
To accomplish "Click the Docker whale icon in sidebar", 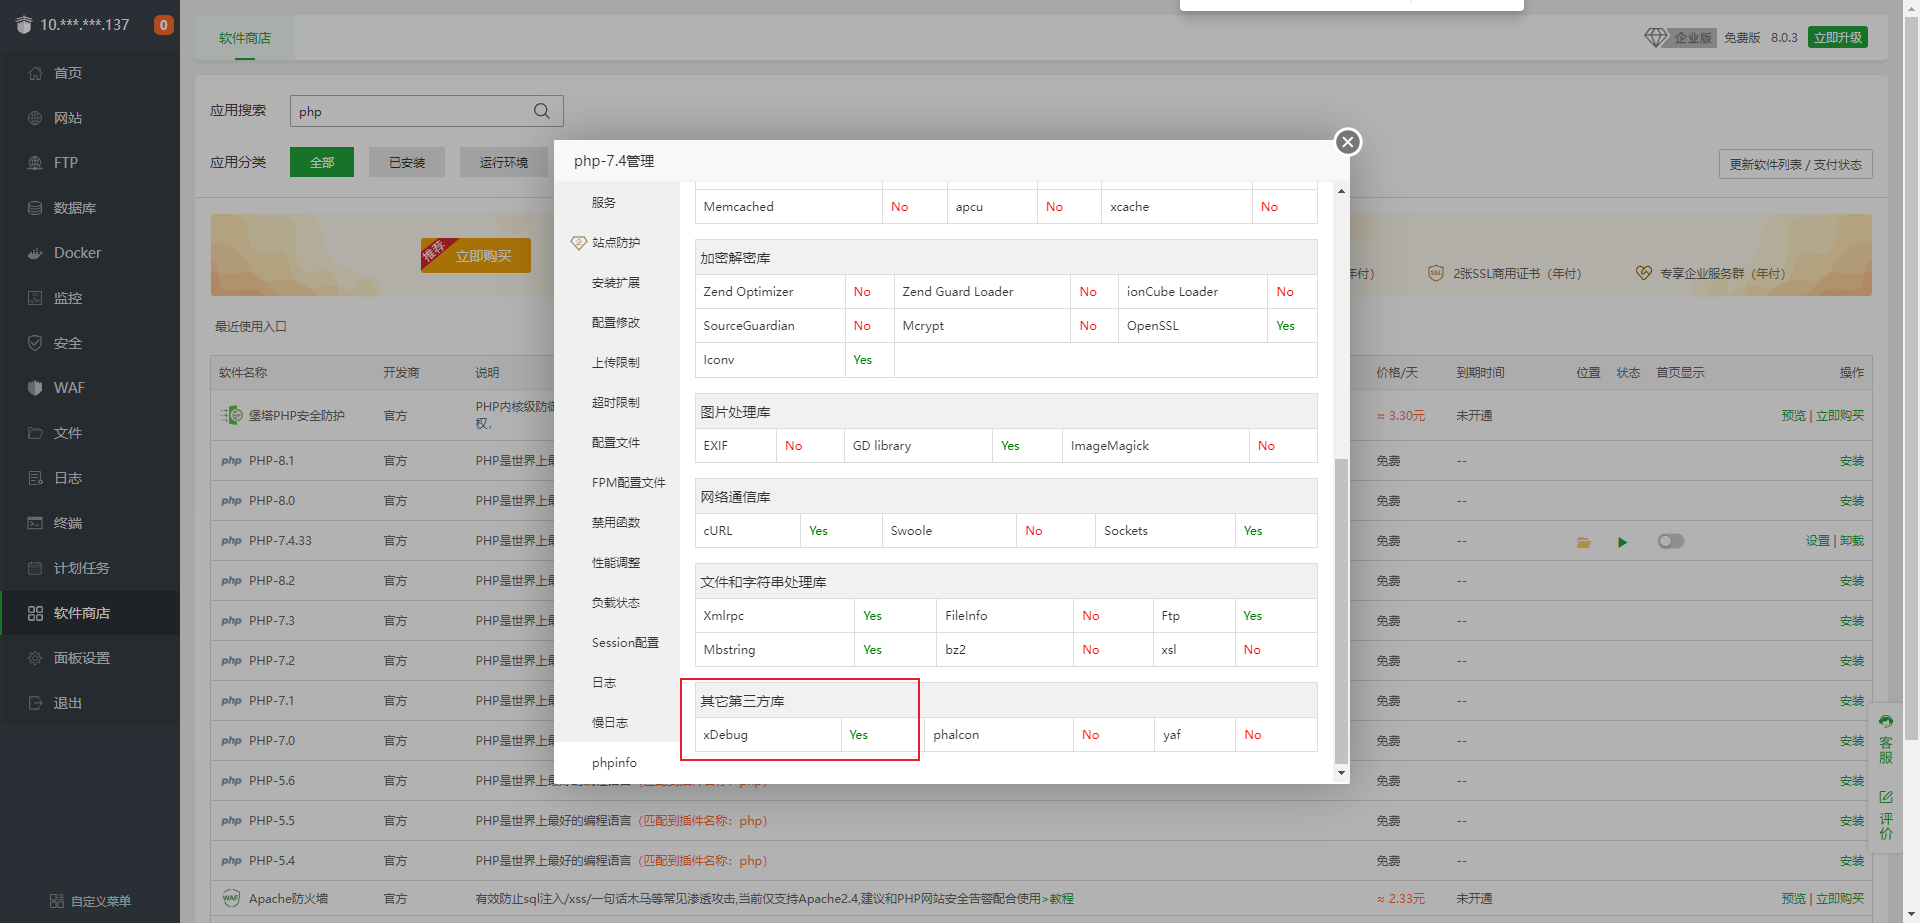I will coord(35,253).
